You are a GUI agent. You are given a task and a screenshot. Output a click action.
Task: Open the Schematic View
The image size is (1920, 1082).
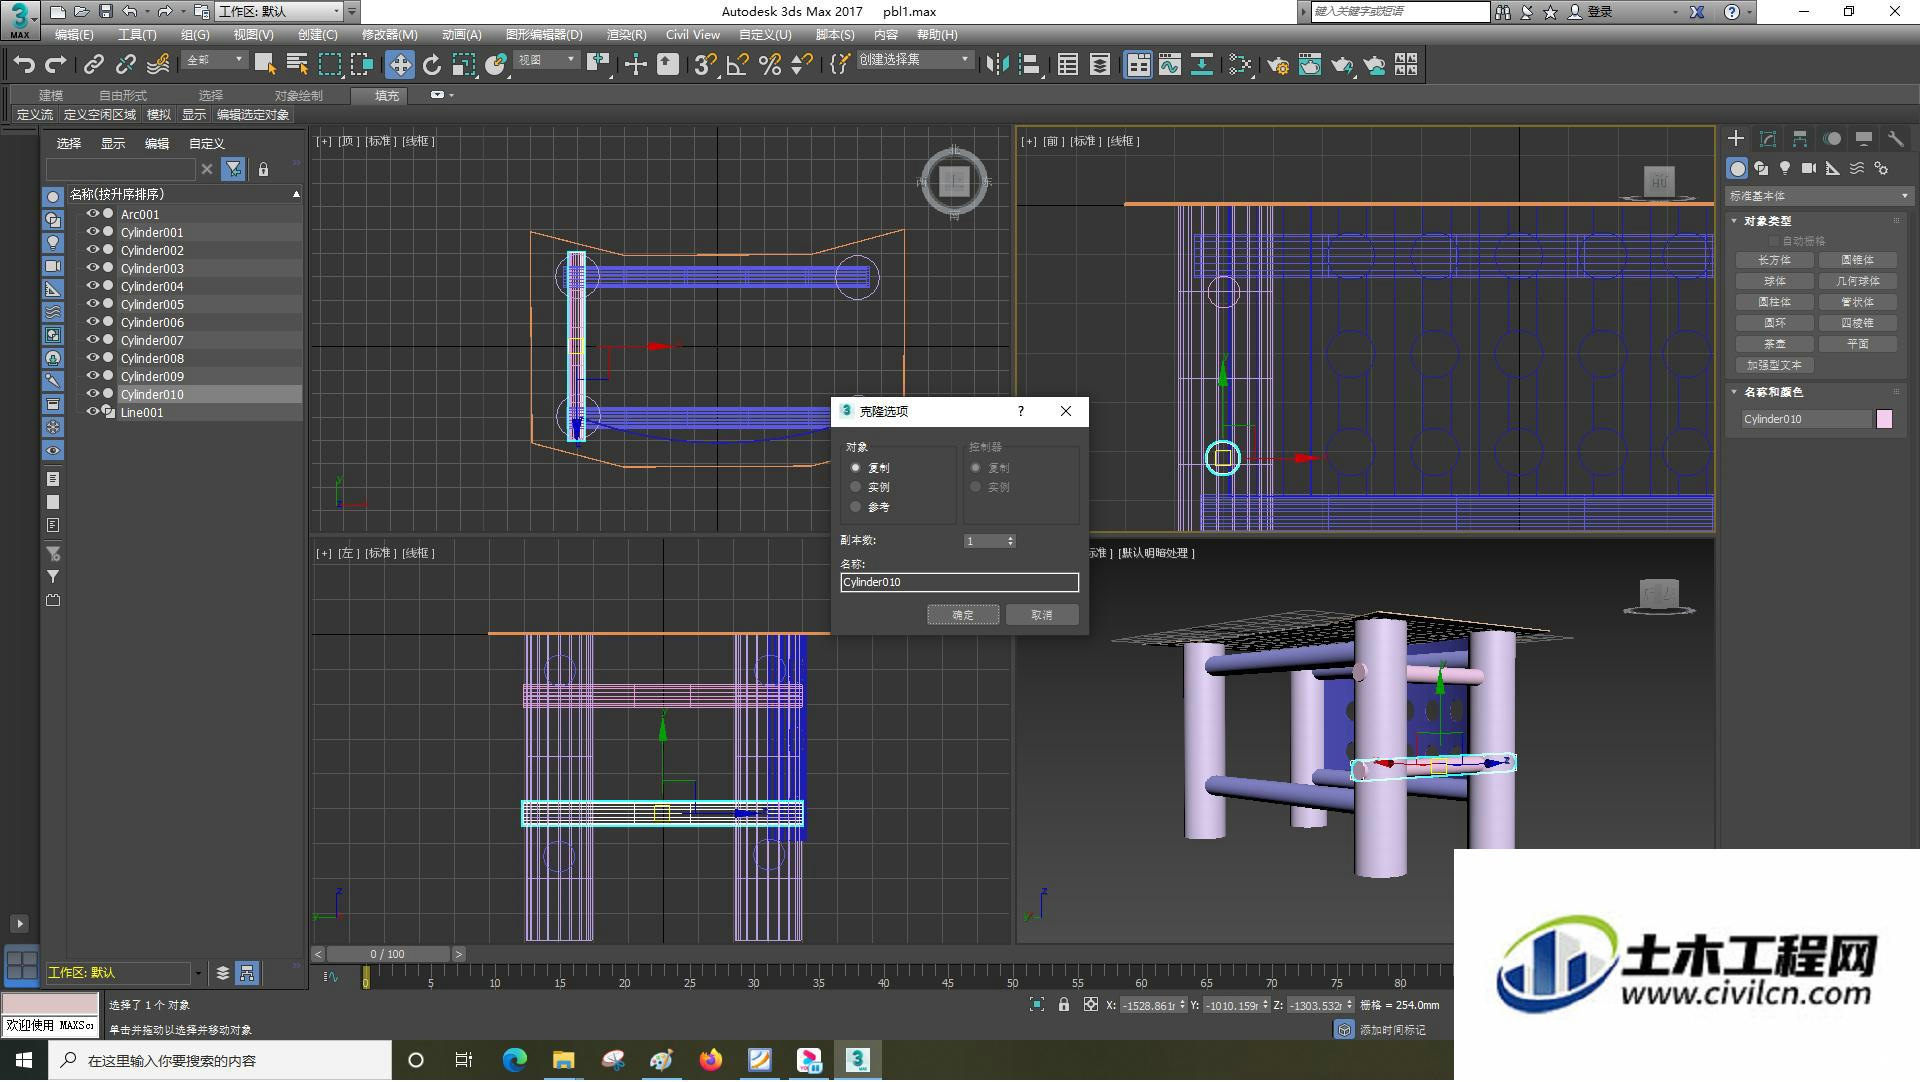[x=1202, y=65]
